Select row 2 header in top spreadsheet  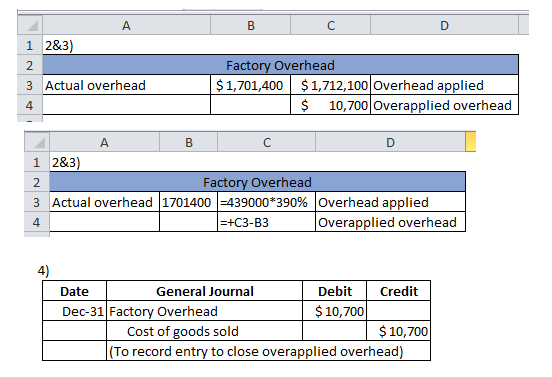tap(30, 65)
